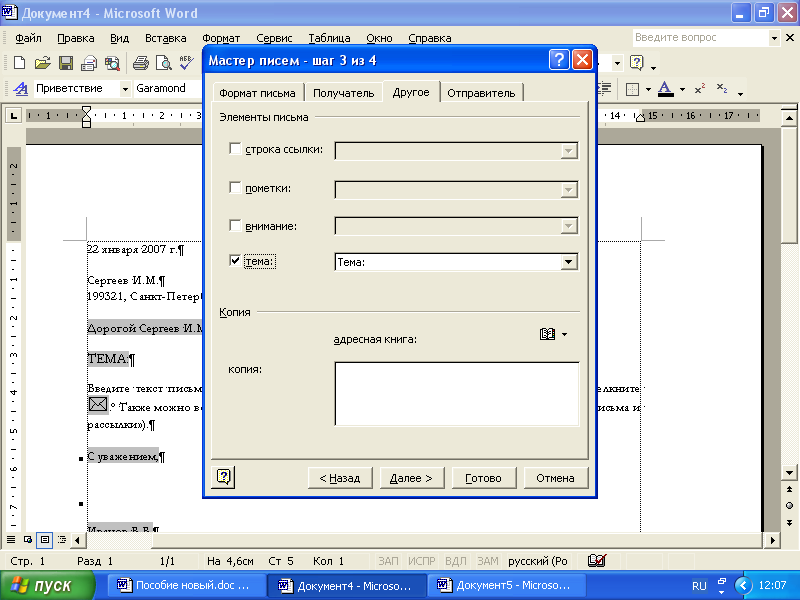Run spelling check ABC icon
800x600 pixels.
point(186,63)
